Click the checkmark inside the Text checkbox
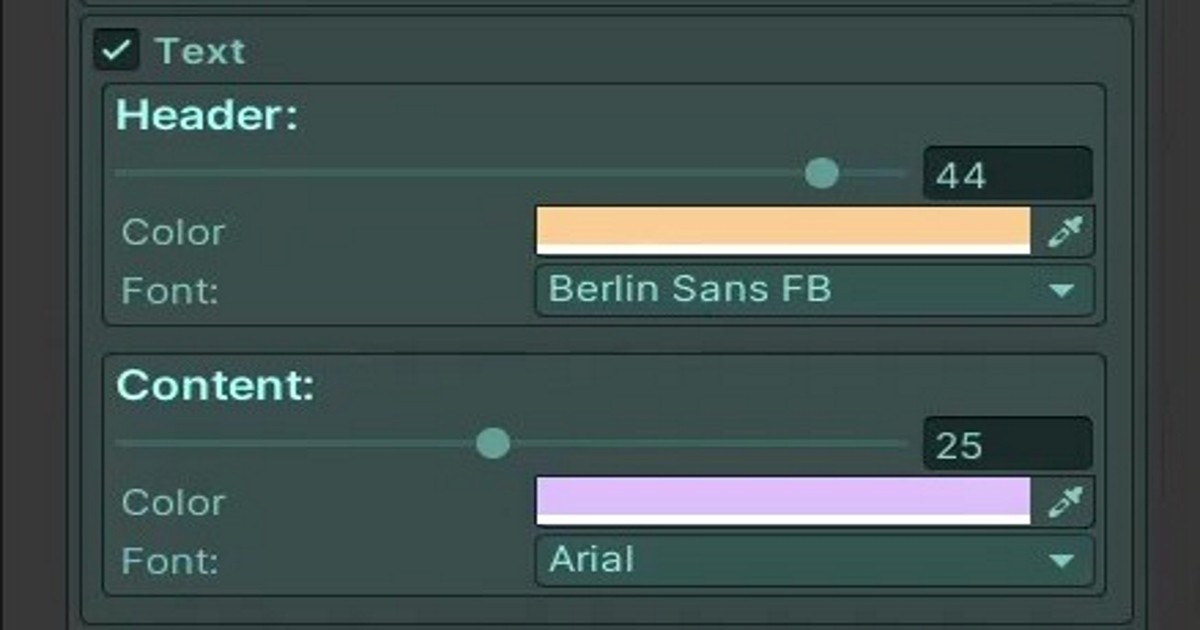1200x630 pixels. [118, 50]
